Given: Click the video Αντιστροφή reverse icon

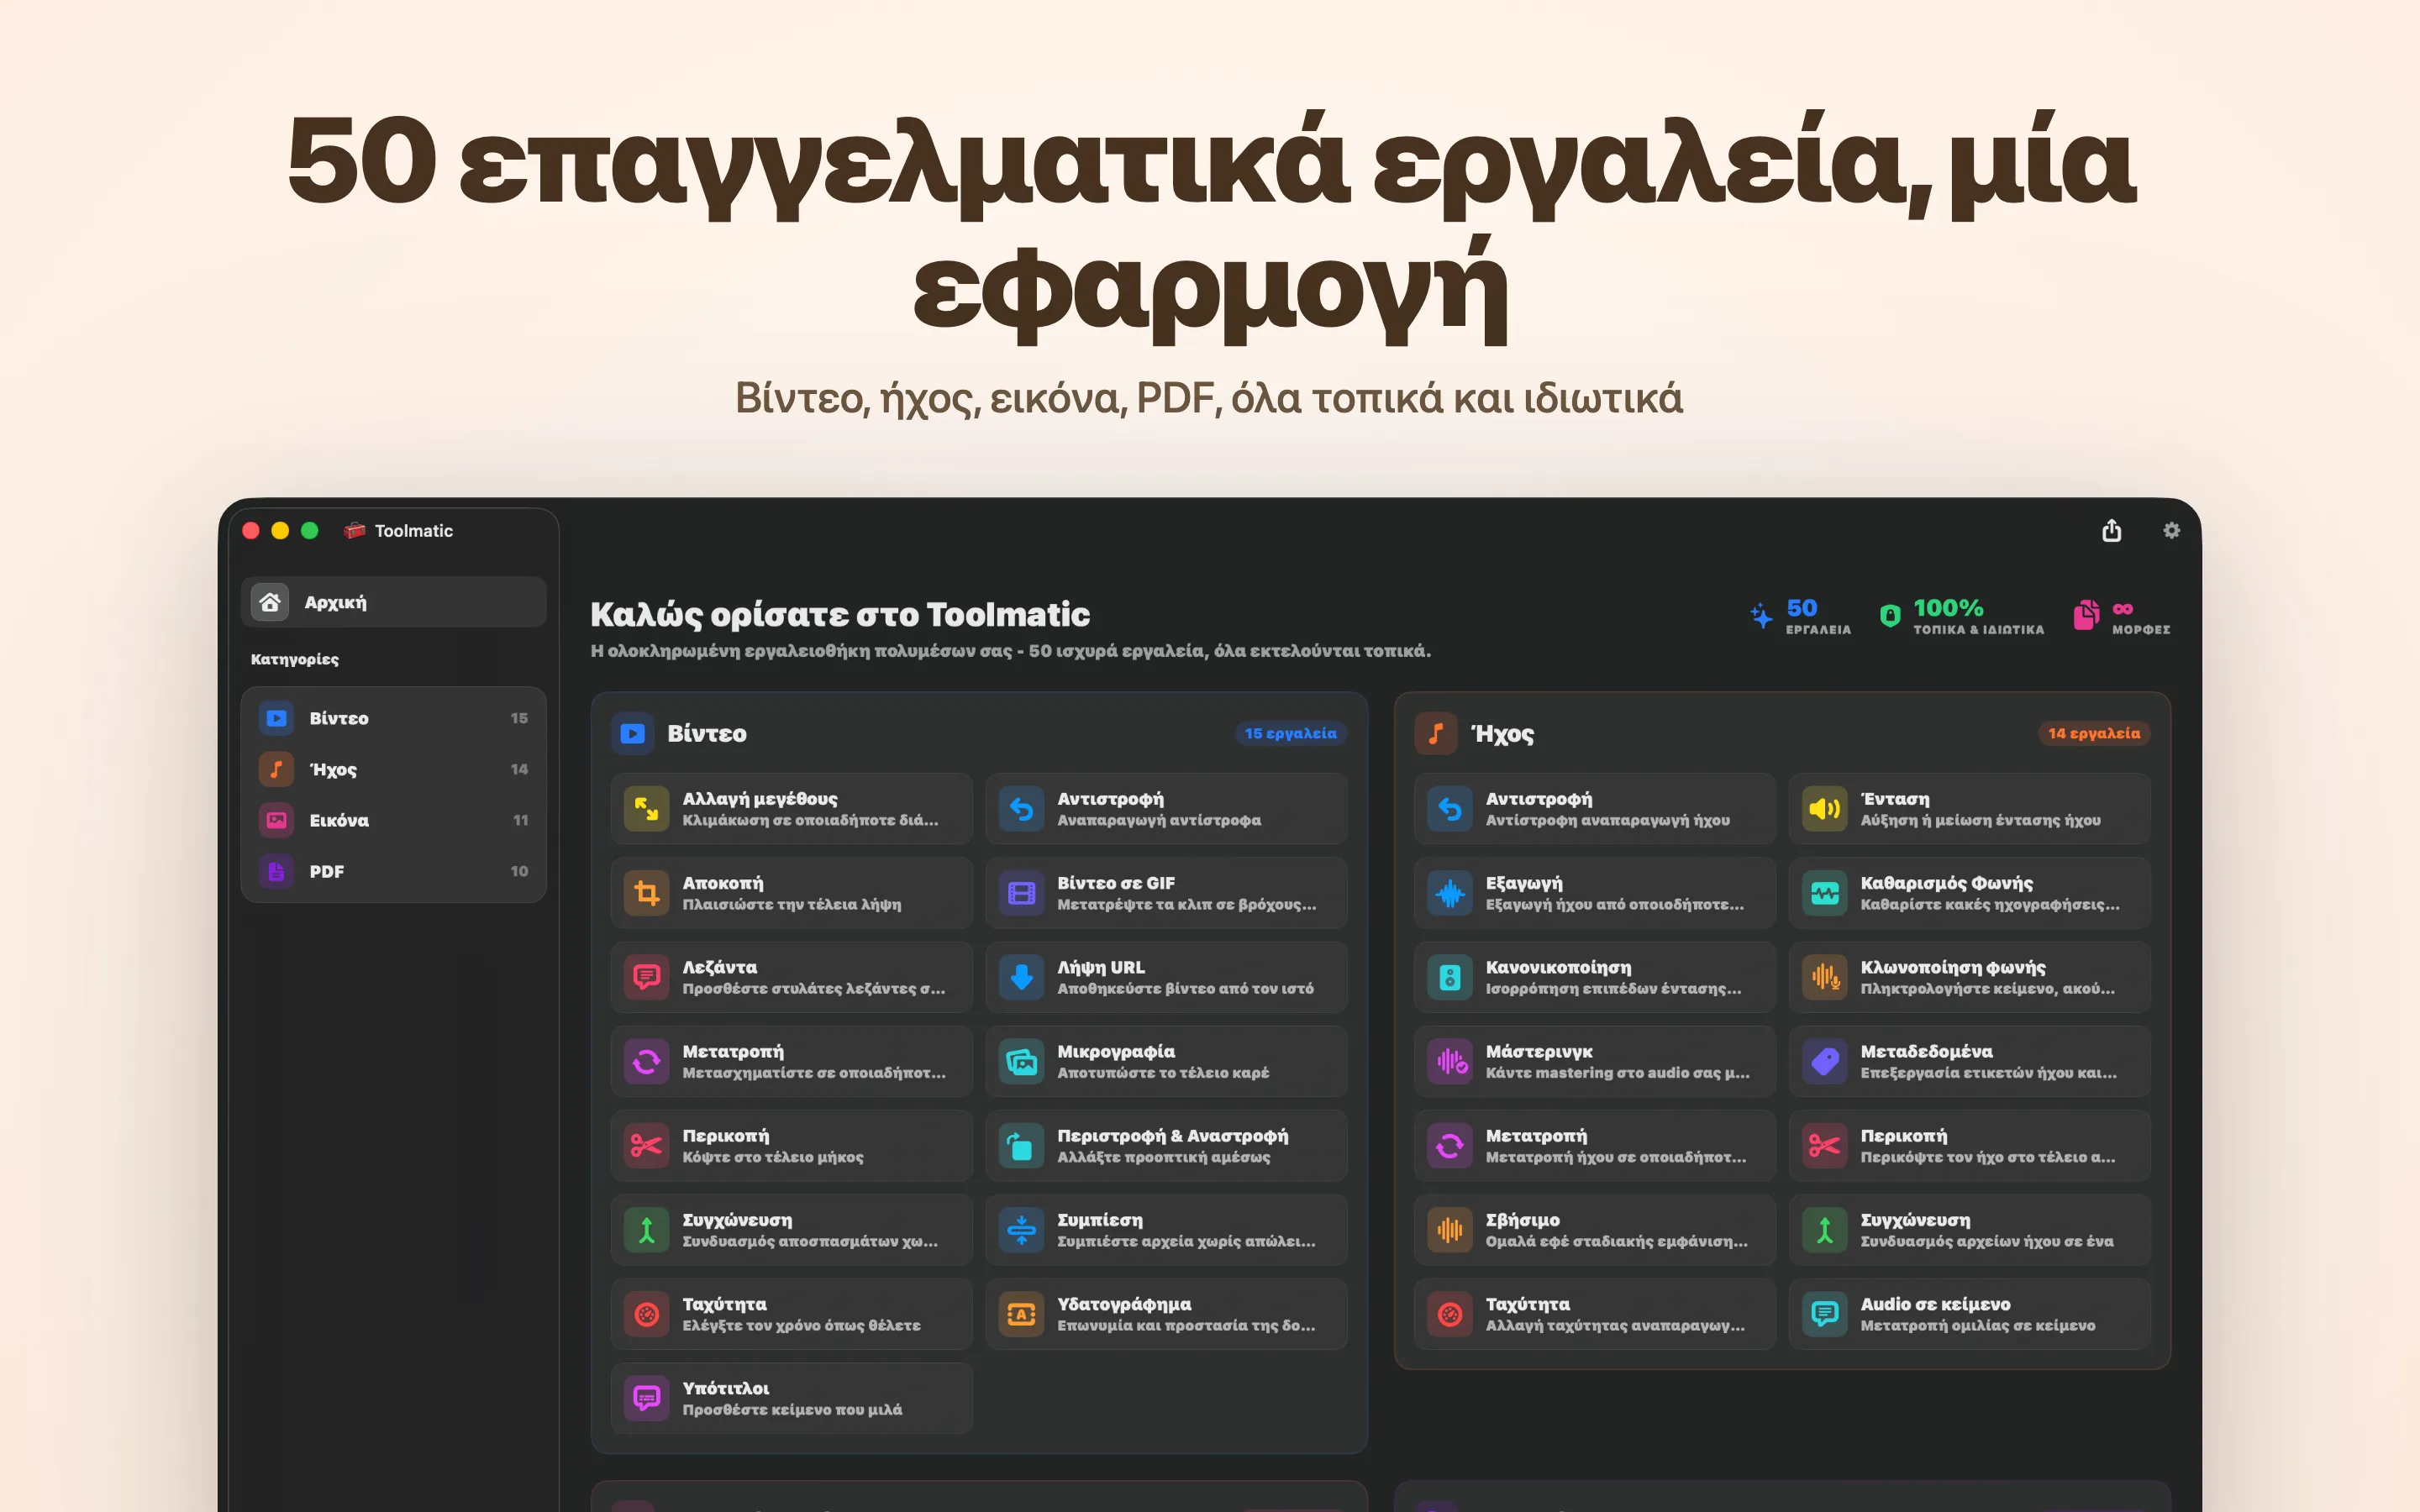Looking at the screenshot, I should click(1022, 809).
